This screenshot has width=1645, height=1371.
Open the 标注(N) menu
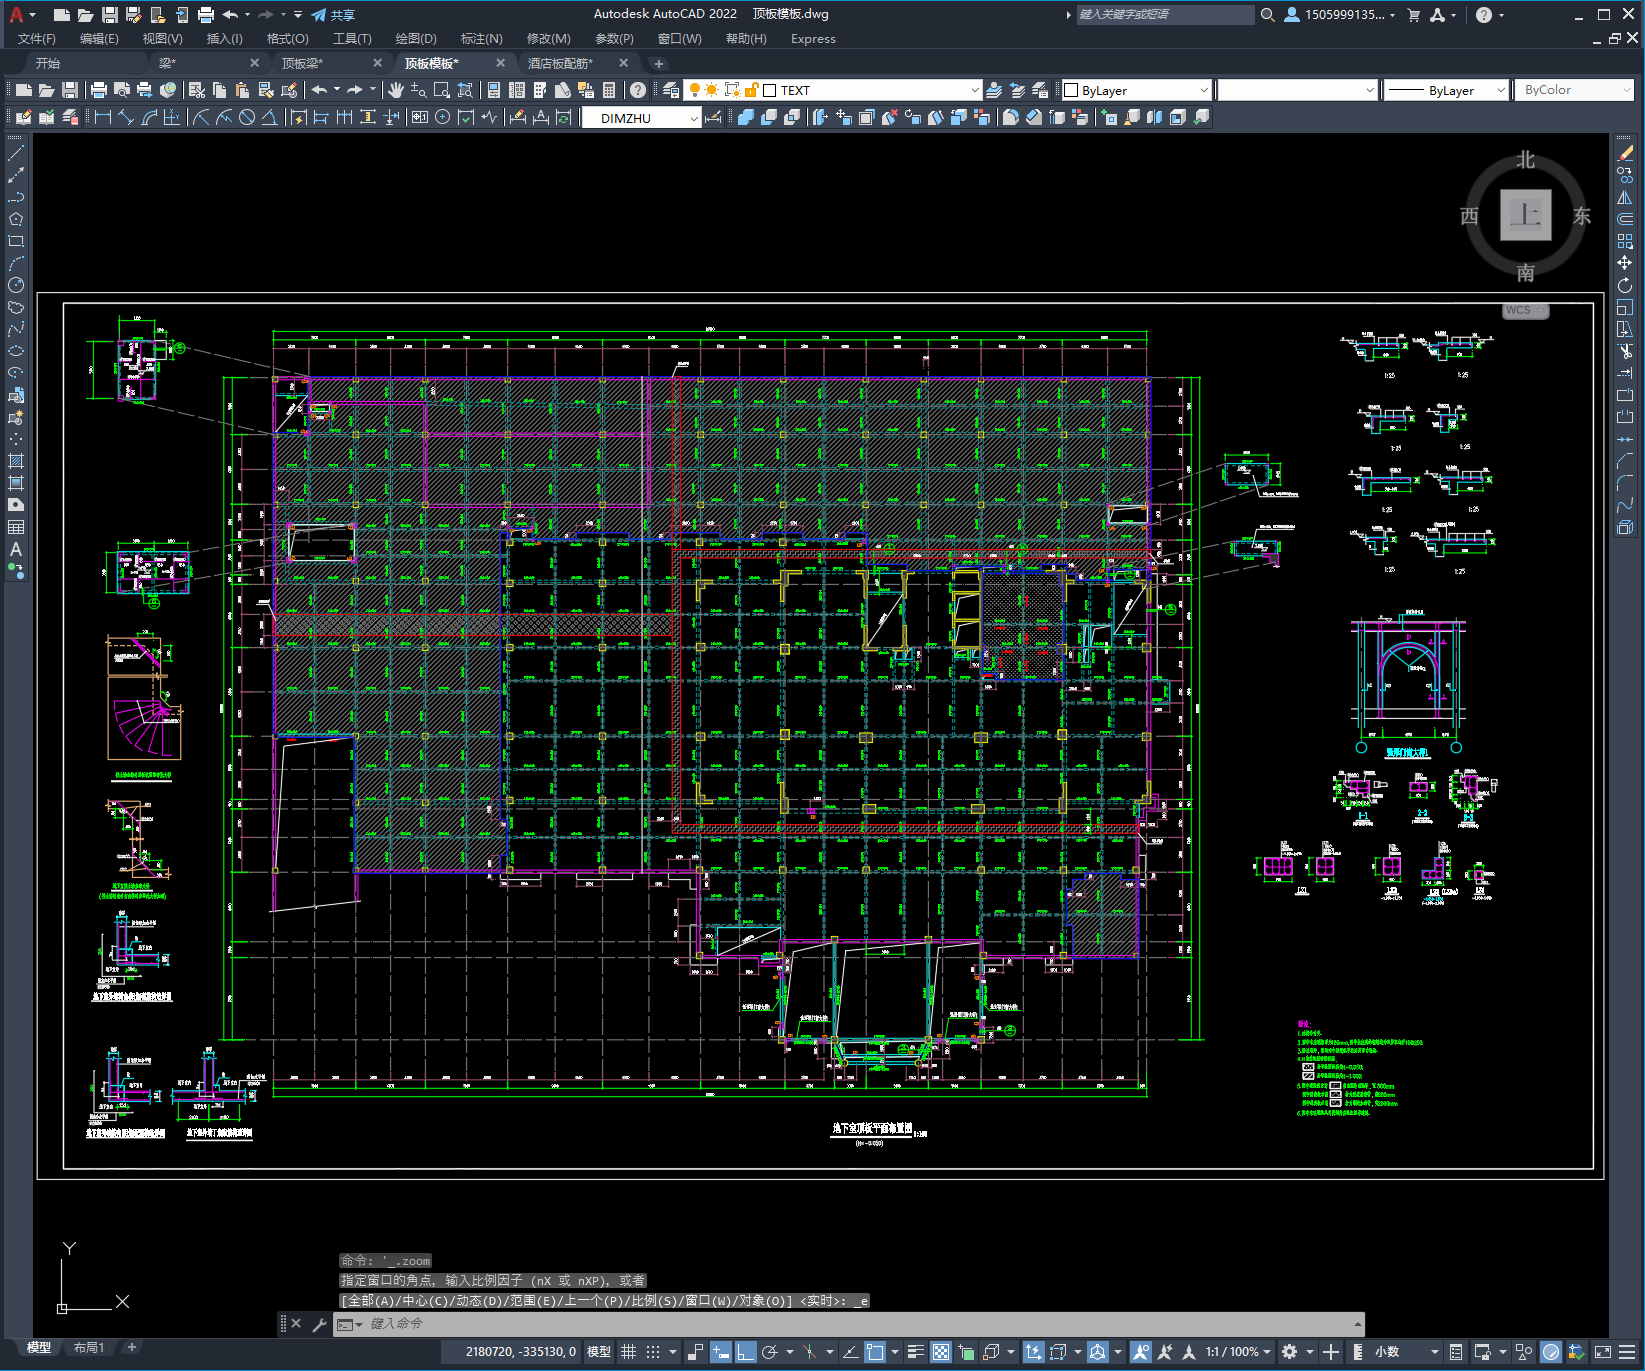coord(481,39)
